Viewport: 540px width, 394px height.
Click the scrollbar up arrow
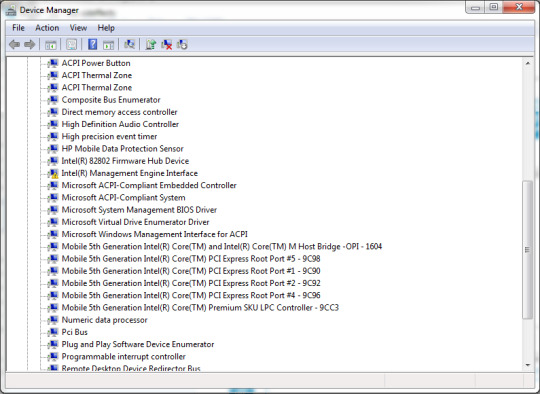tap(528, 63)
